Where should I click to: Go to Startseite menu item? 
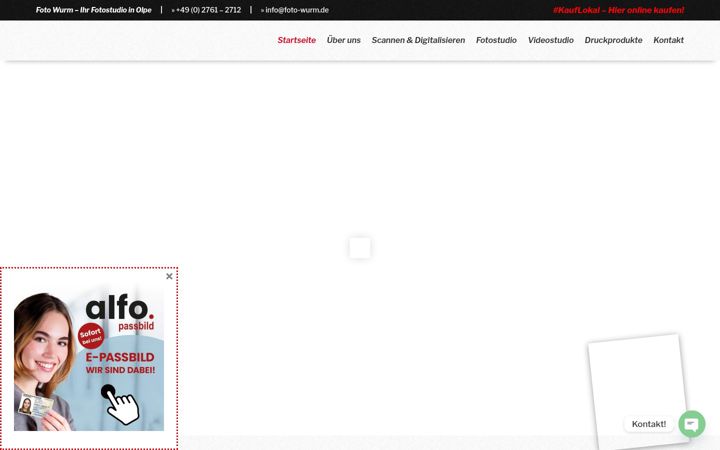point(296,40)
